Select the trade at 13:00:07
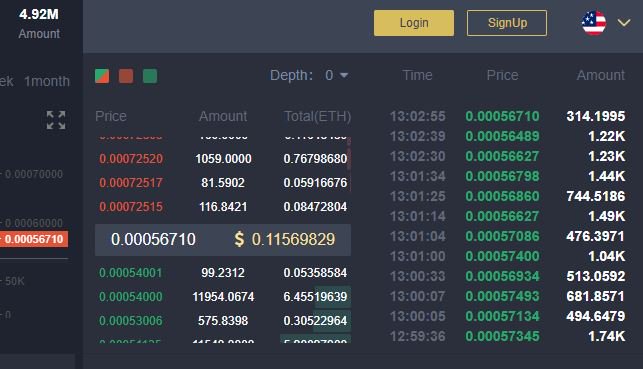This screenshot has height=369, width=643. 507,296
